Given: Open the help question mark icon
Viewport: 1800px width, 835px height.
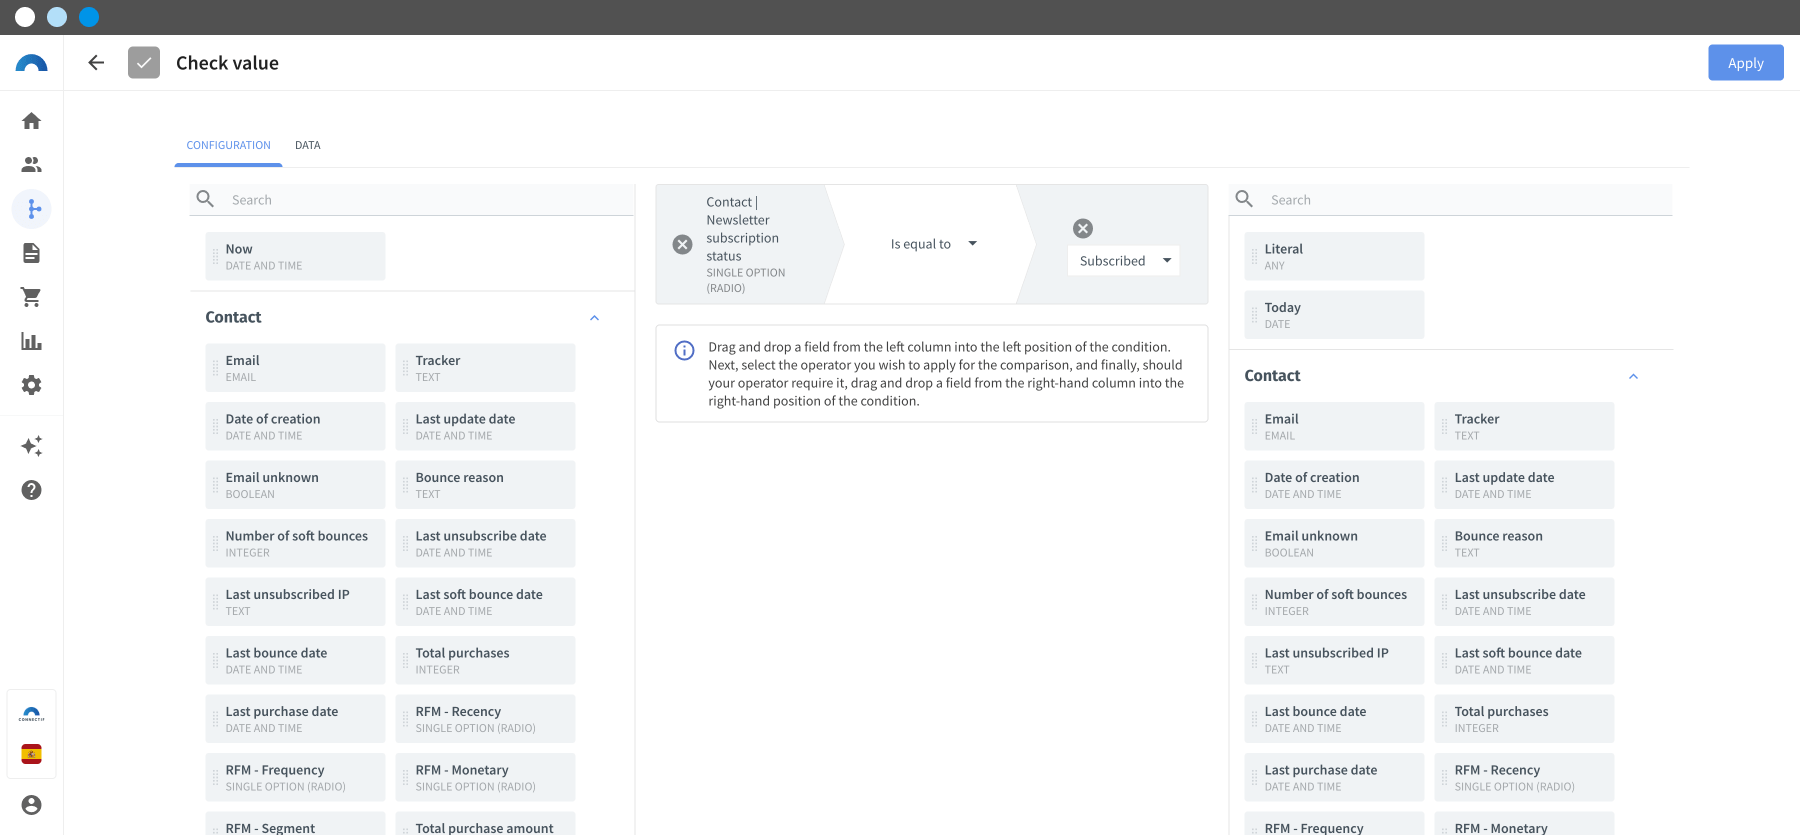Looking at the screenshot, I should (x=31, y=490).
